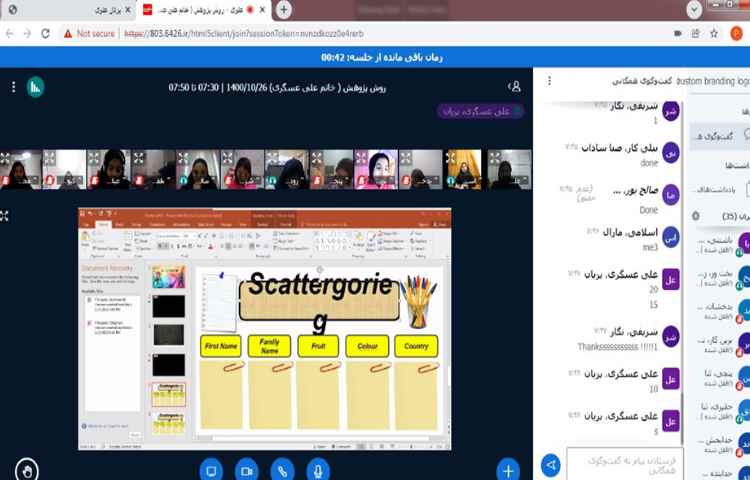The width and height of the screenshot is (750, 480).
Task: Click the 'Country' box in shared slide
Action: pyautogui.click(x=416, y=346)
